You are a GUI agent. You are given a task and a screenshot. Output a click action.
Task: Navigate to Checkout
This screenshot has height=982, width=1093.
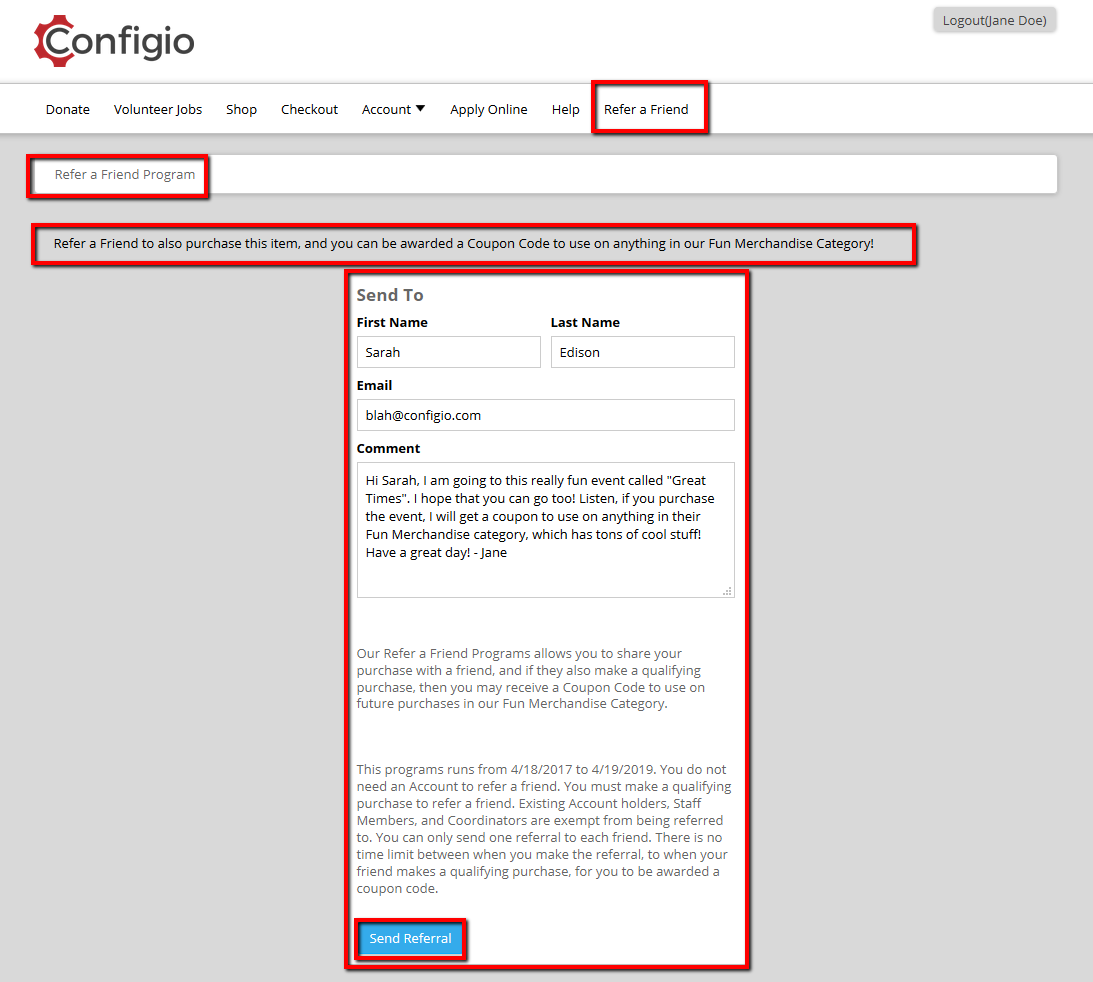(309, 109)
